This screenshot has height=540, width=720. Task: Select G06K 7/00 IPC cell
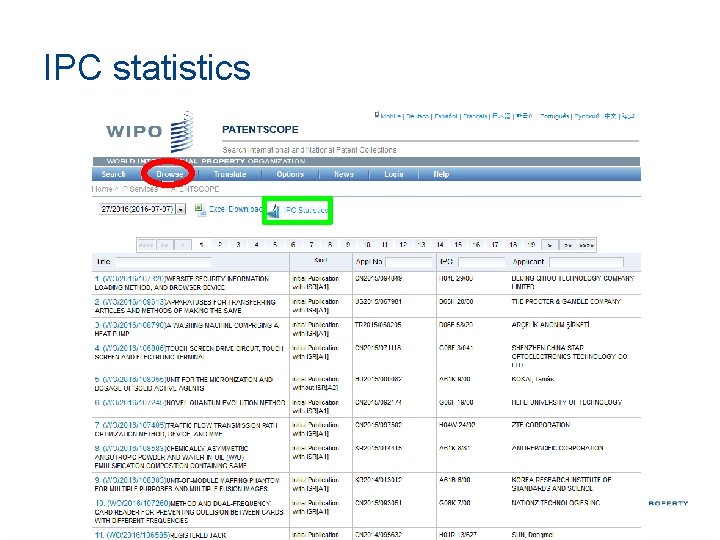455,503
